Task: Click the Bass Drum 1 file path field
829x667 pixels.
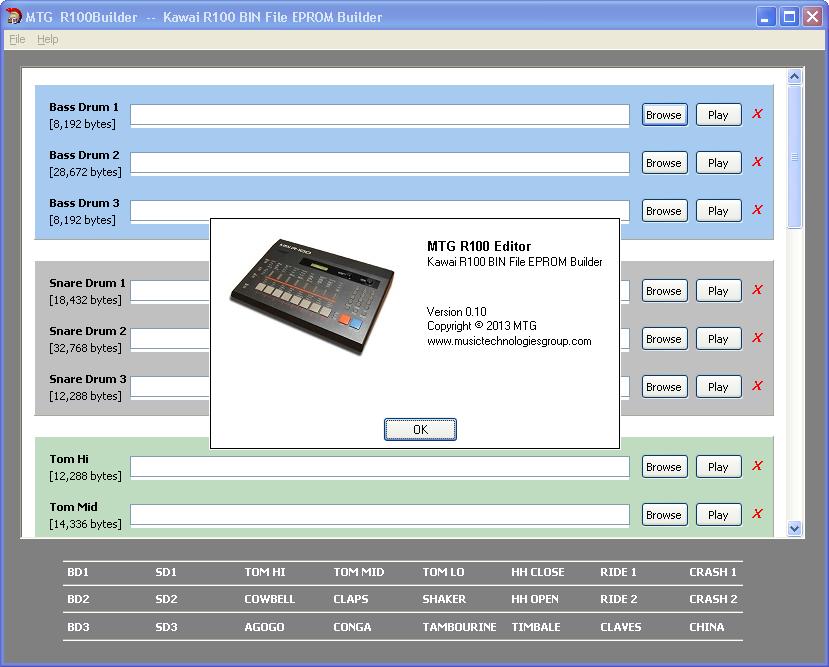Action: (380, 115)
